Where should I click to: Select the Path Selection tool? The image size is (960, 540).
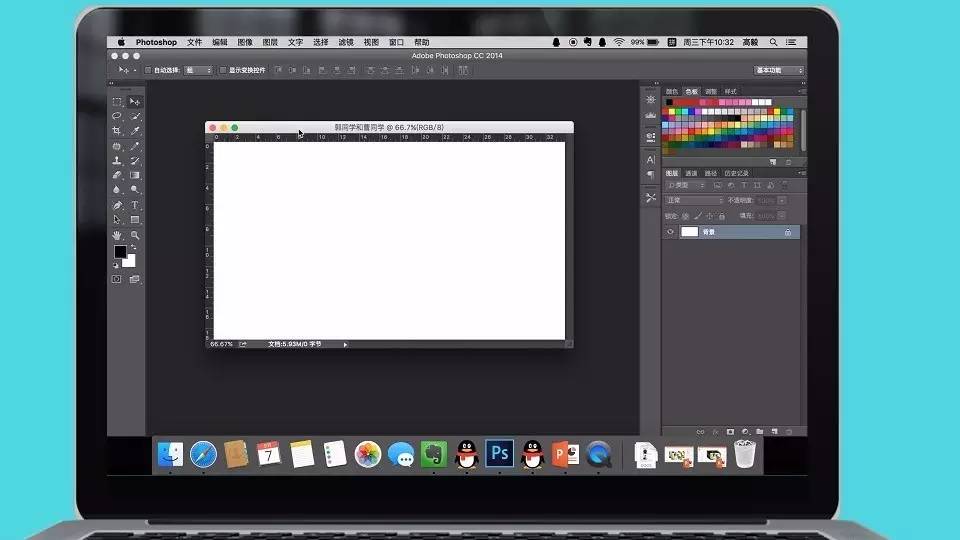pos(117,220)
